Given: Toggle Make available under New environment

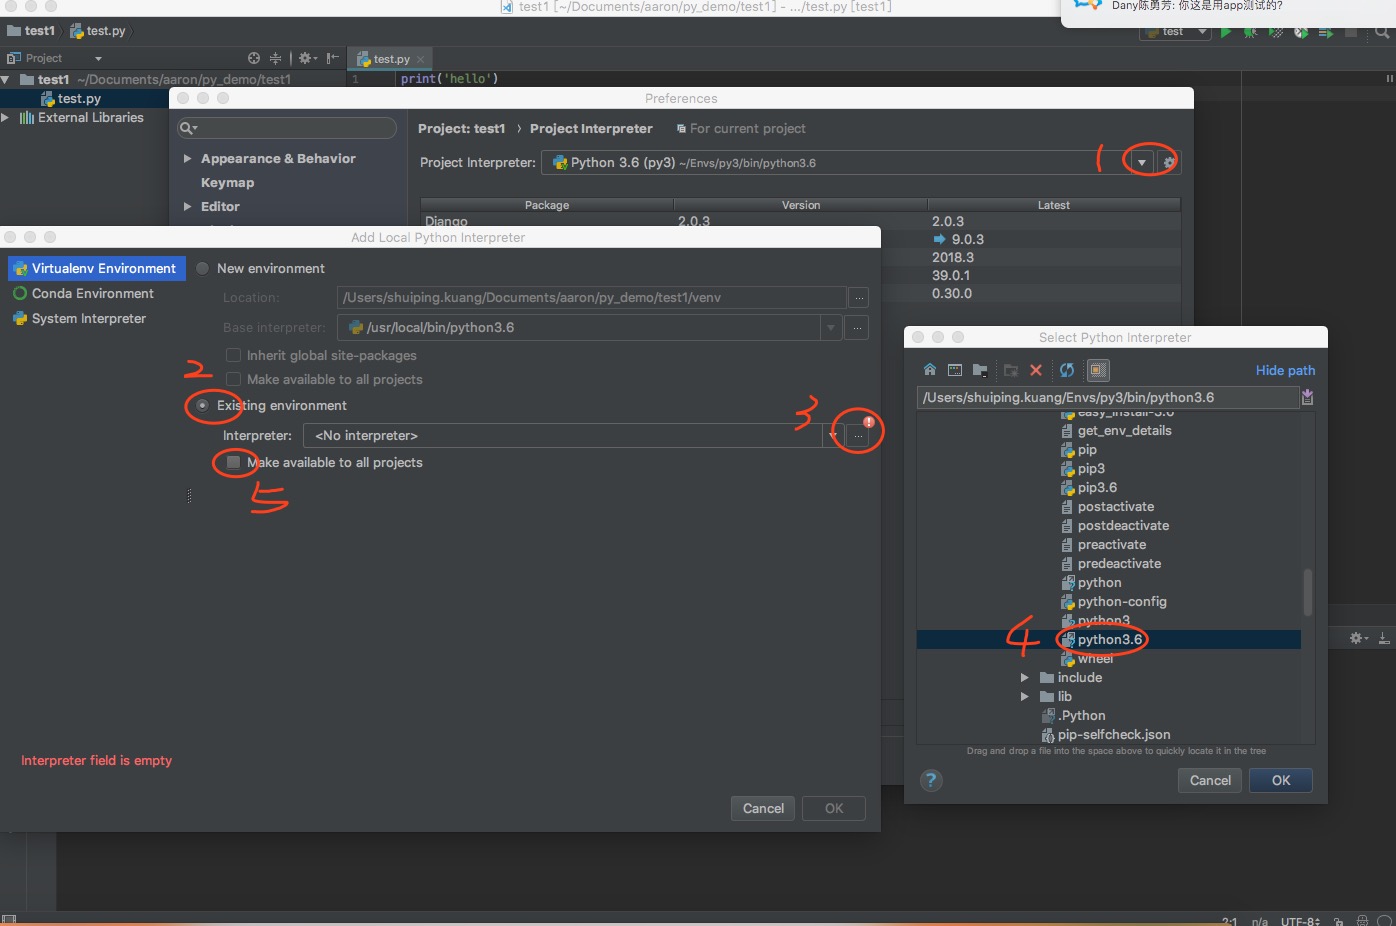Looking at the screenshot, I should [233, 379].
